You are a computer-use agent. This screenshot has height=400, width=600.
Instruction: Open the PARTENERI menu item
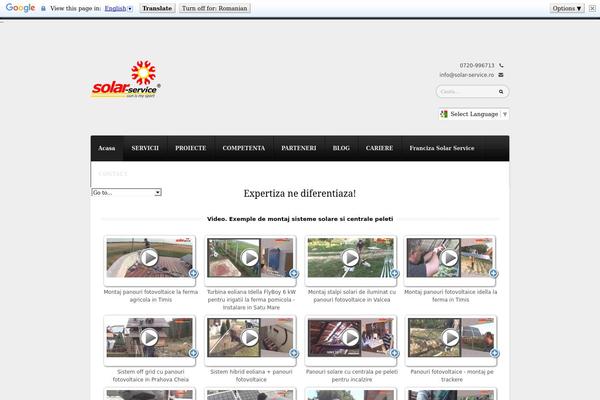[299, 148]
